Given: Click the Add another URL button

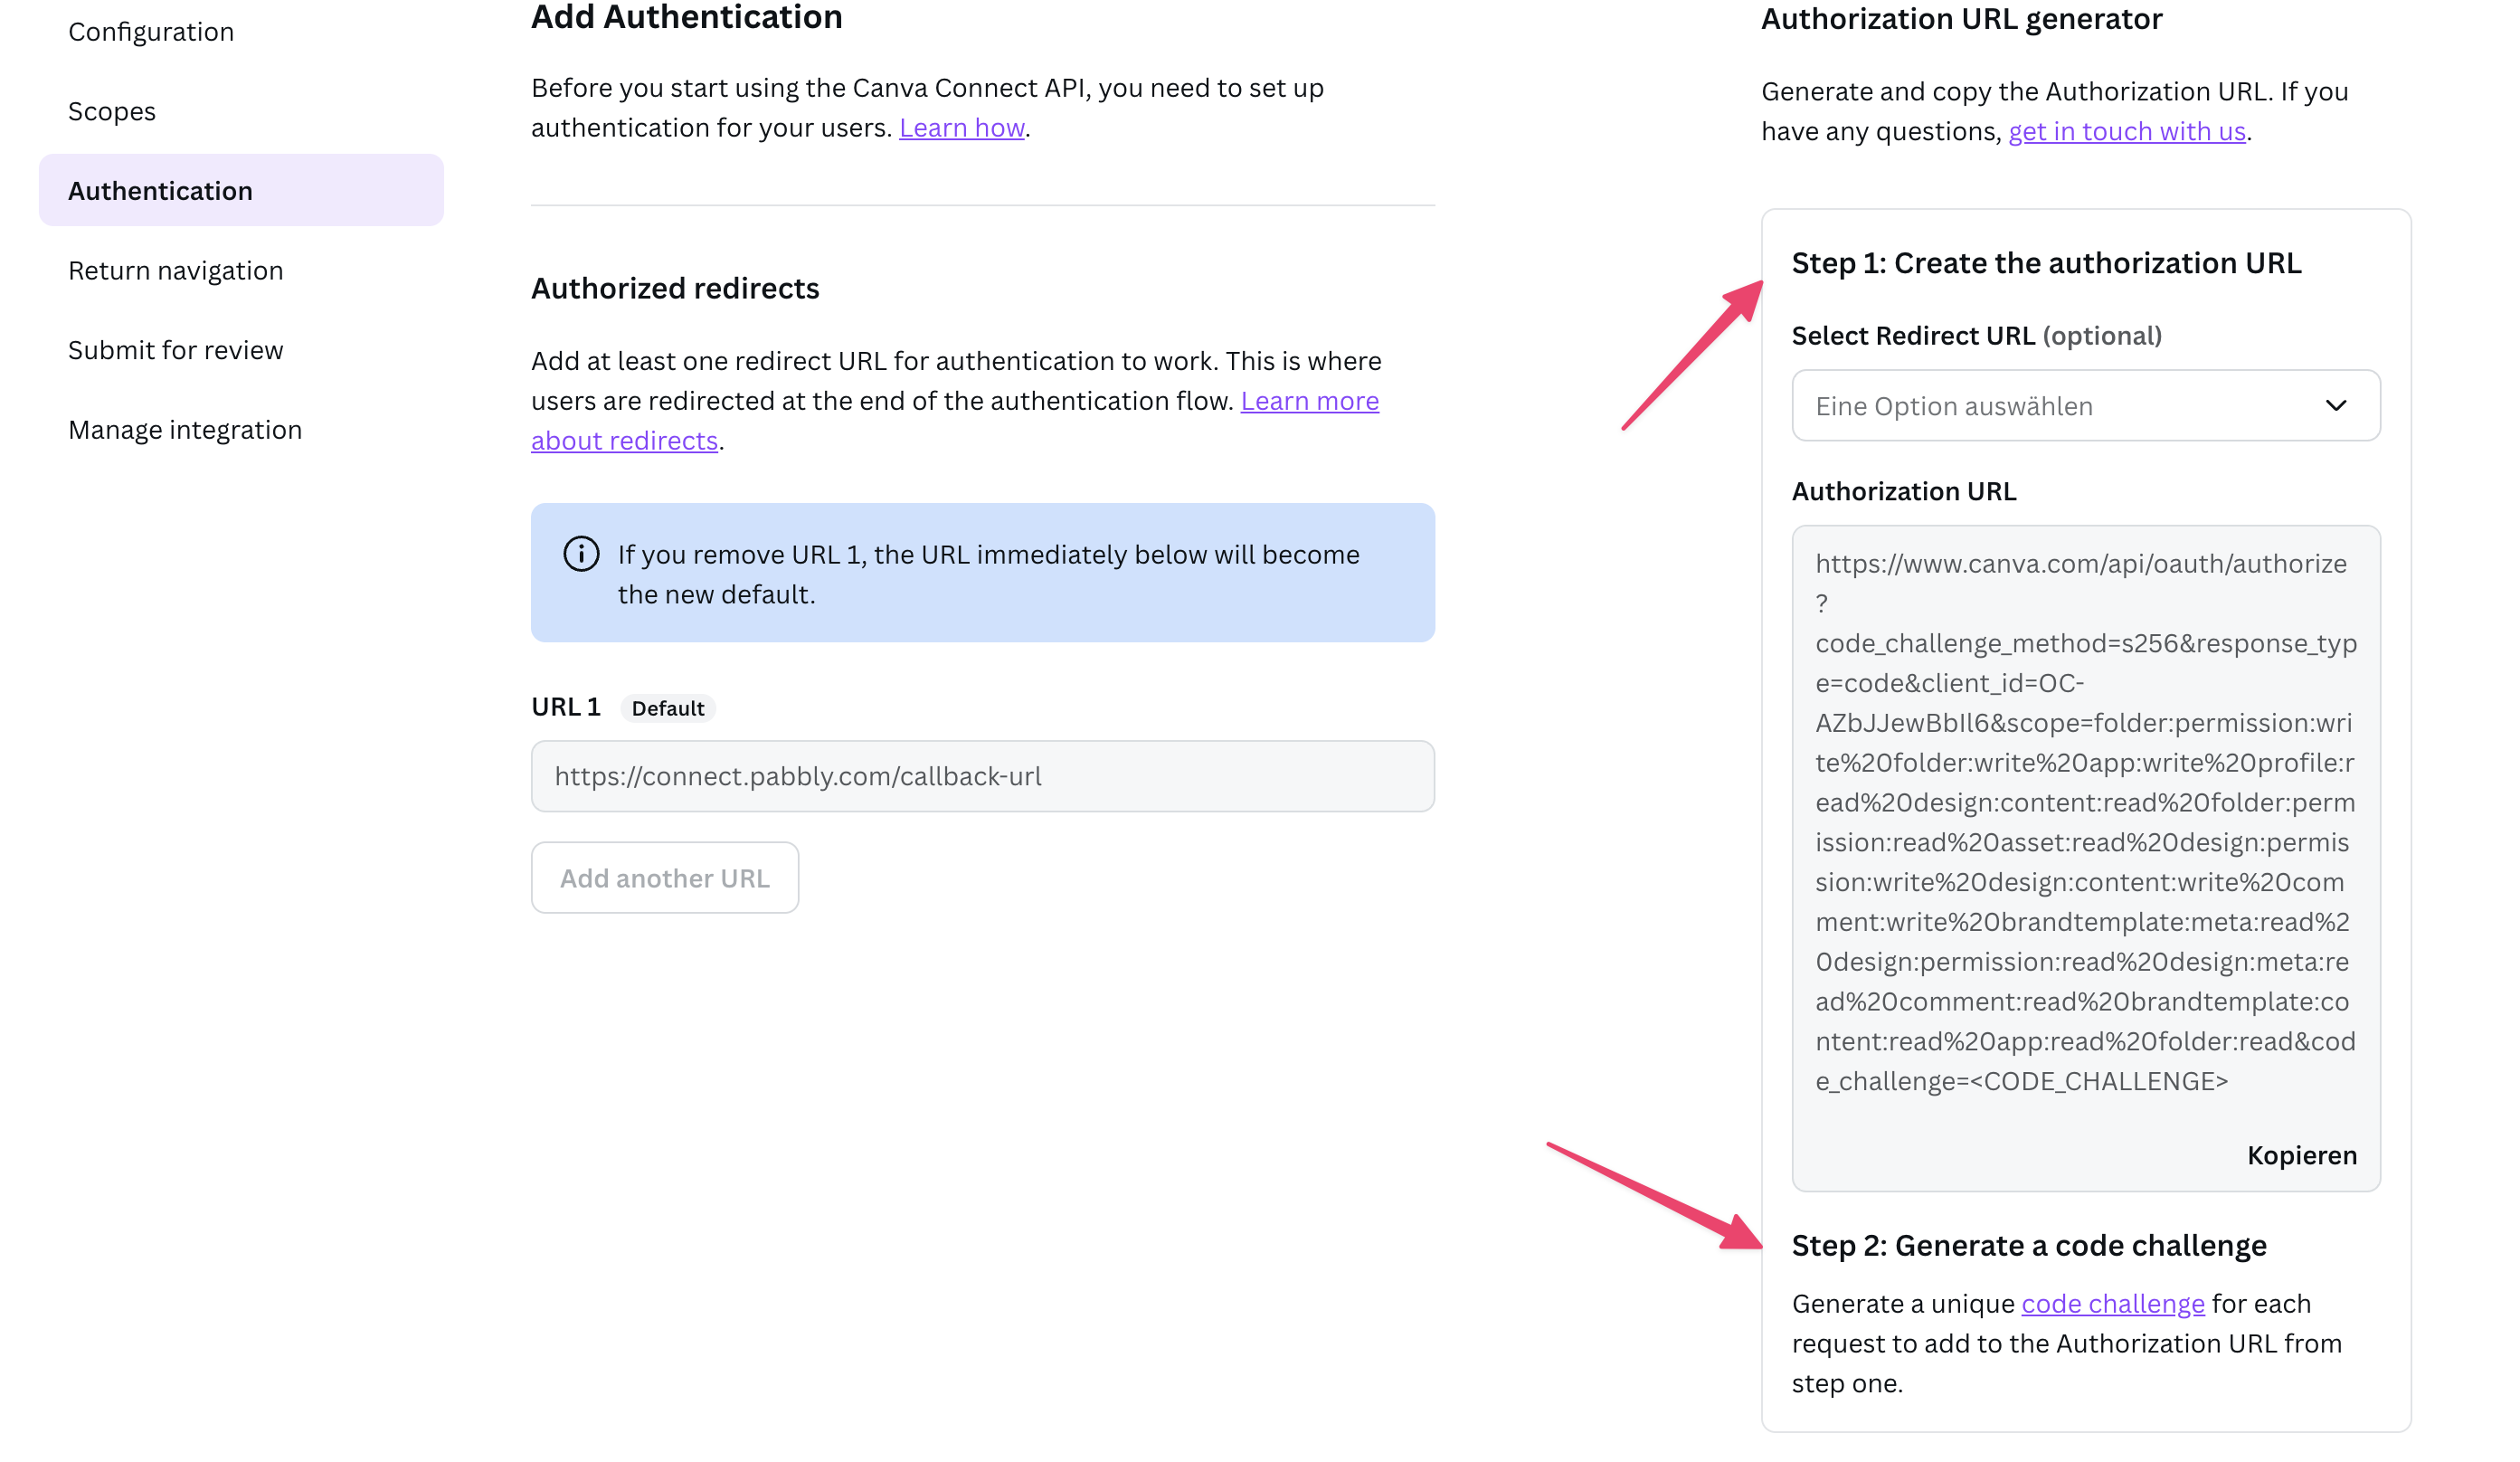Looking at the screenshot, I should coord(665,877).
